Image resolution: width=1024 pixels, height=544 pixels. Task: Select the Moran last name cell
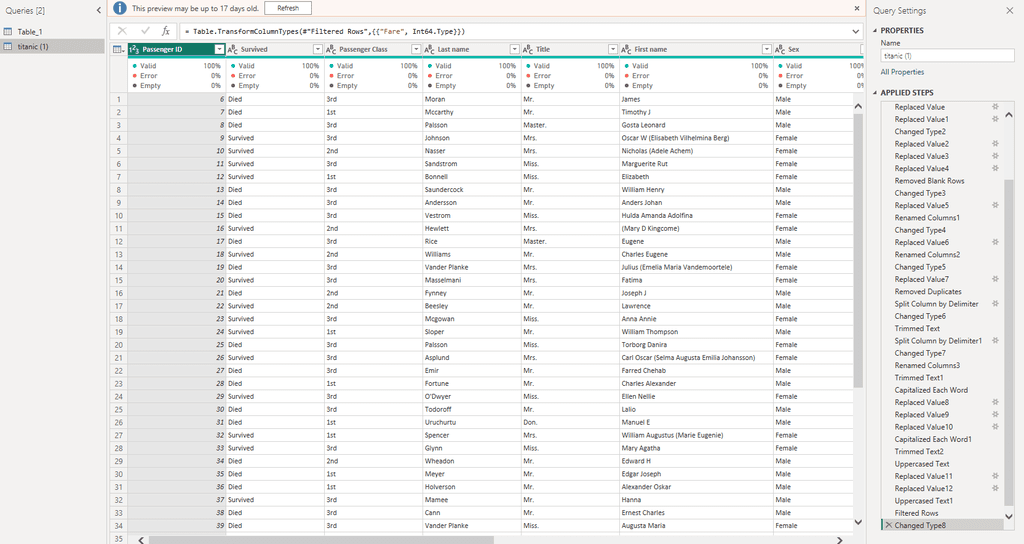472,99
